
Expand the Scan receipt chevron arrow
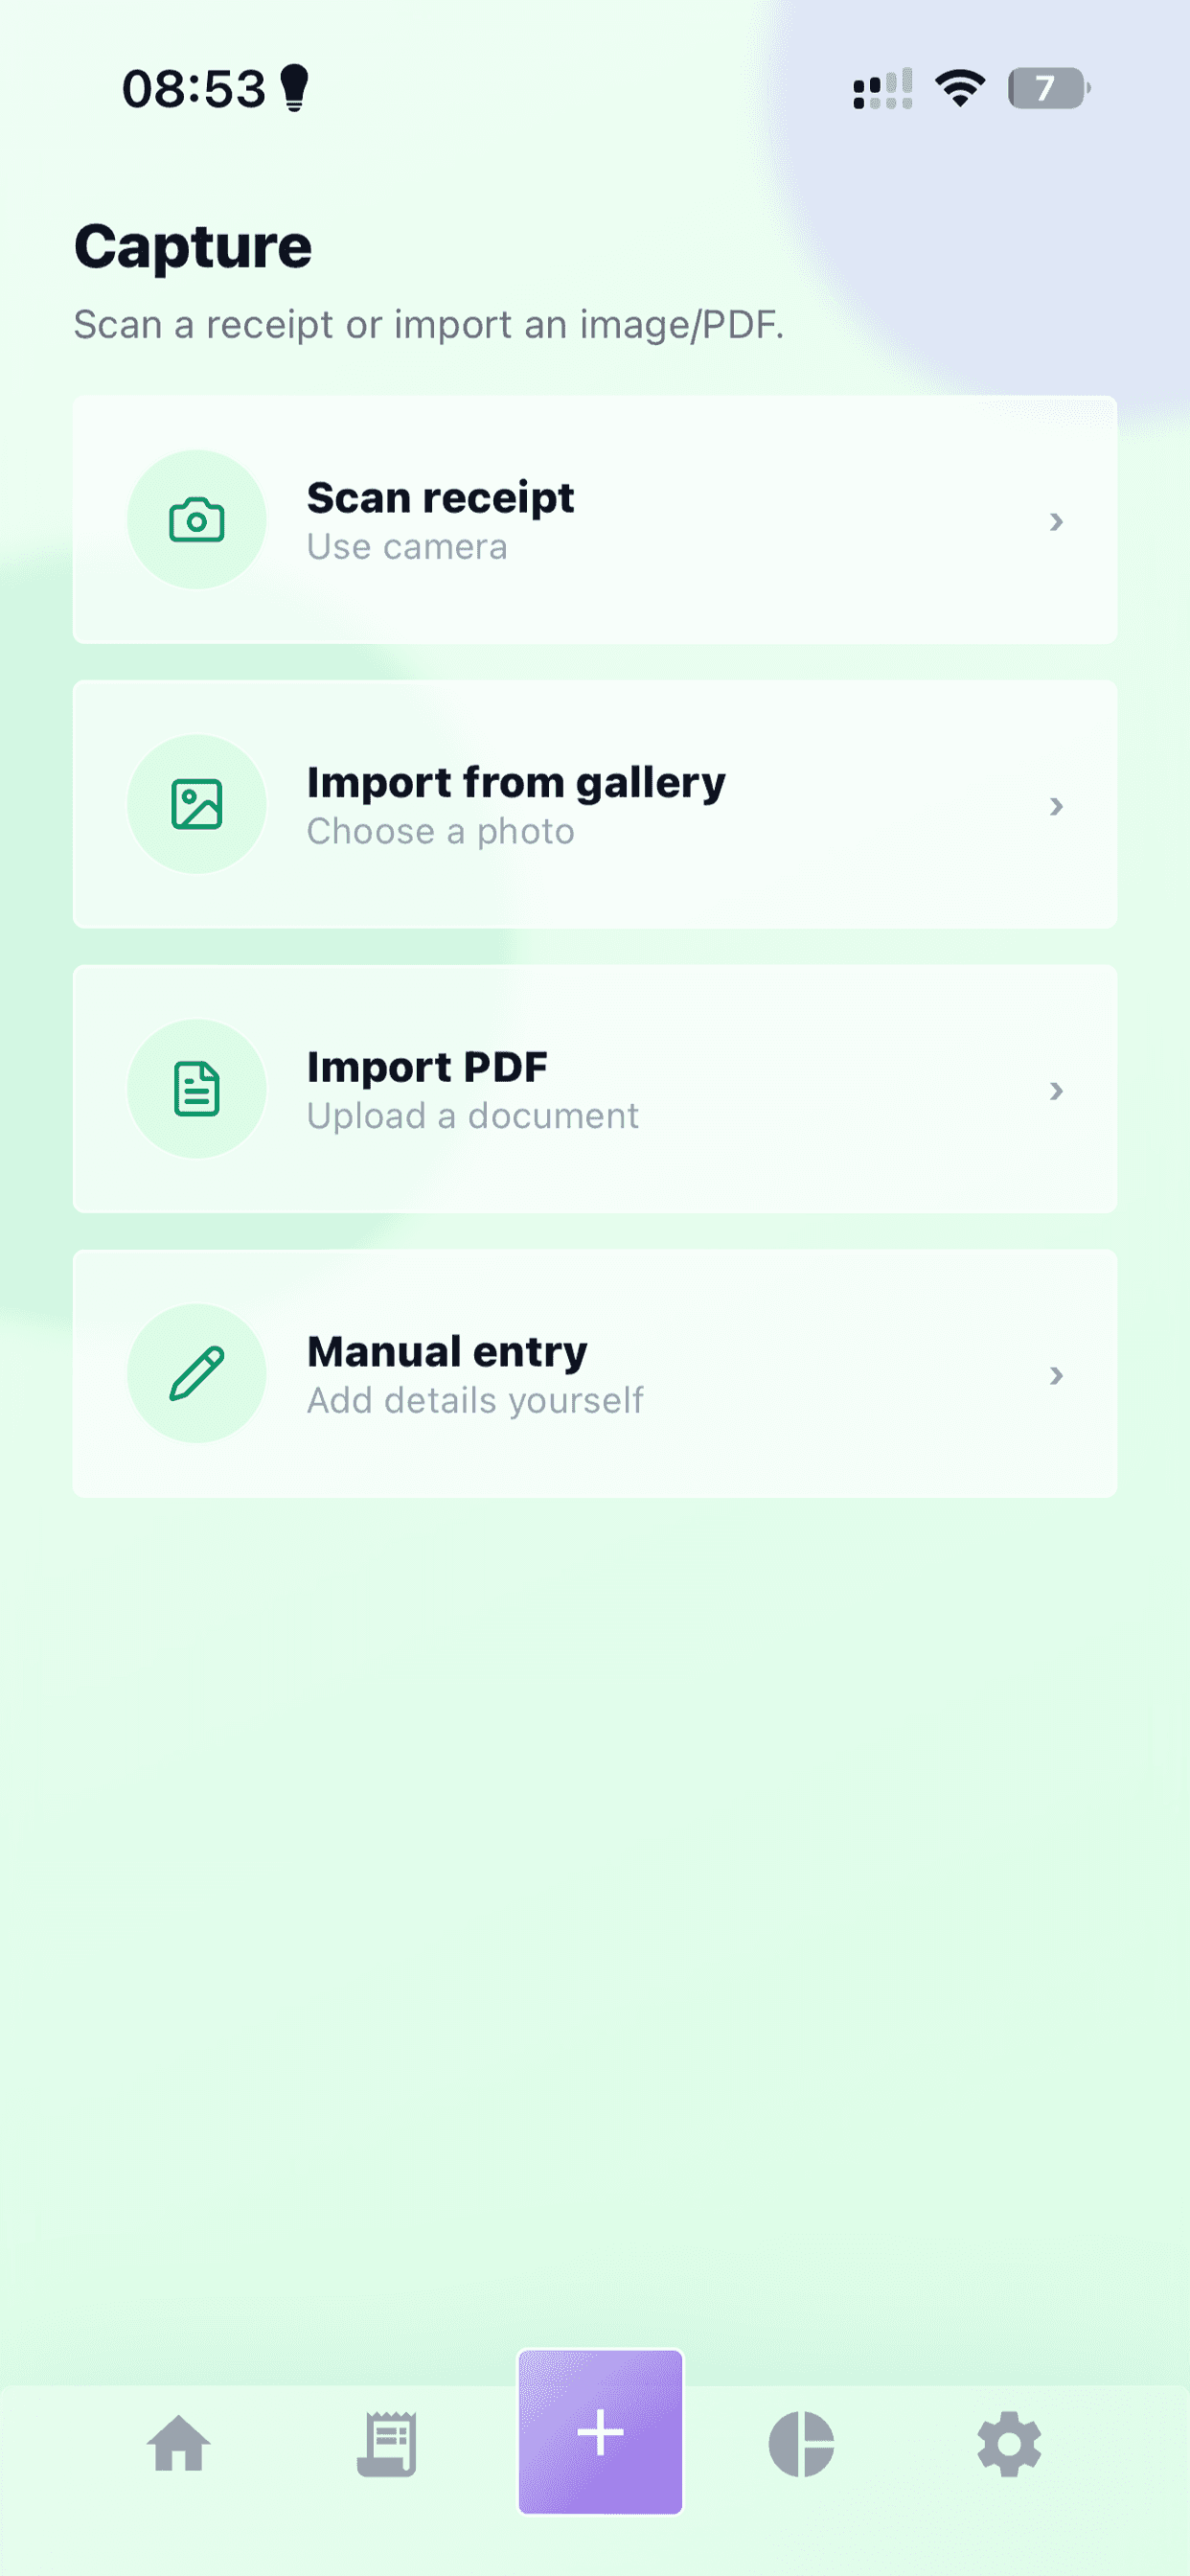1056,521
